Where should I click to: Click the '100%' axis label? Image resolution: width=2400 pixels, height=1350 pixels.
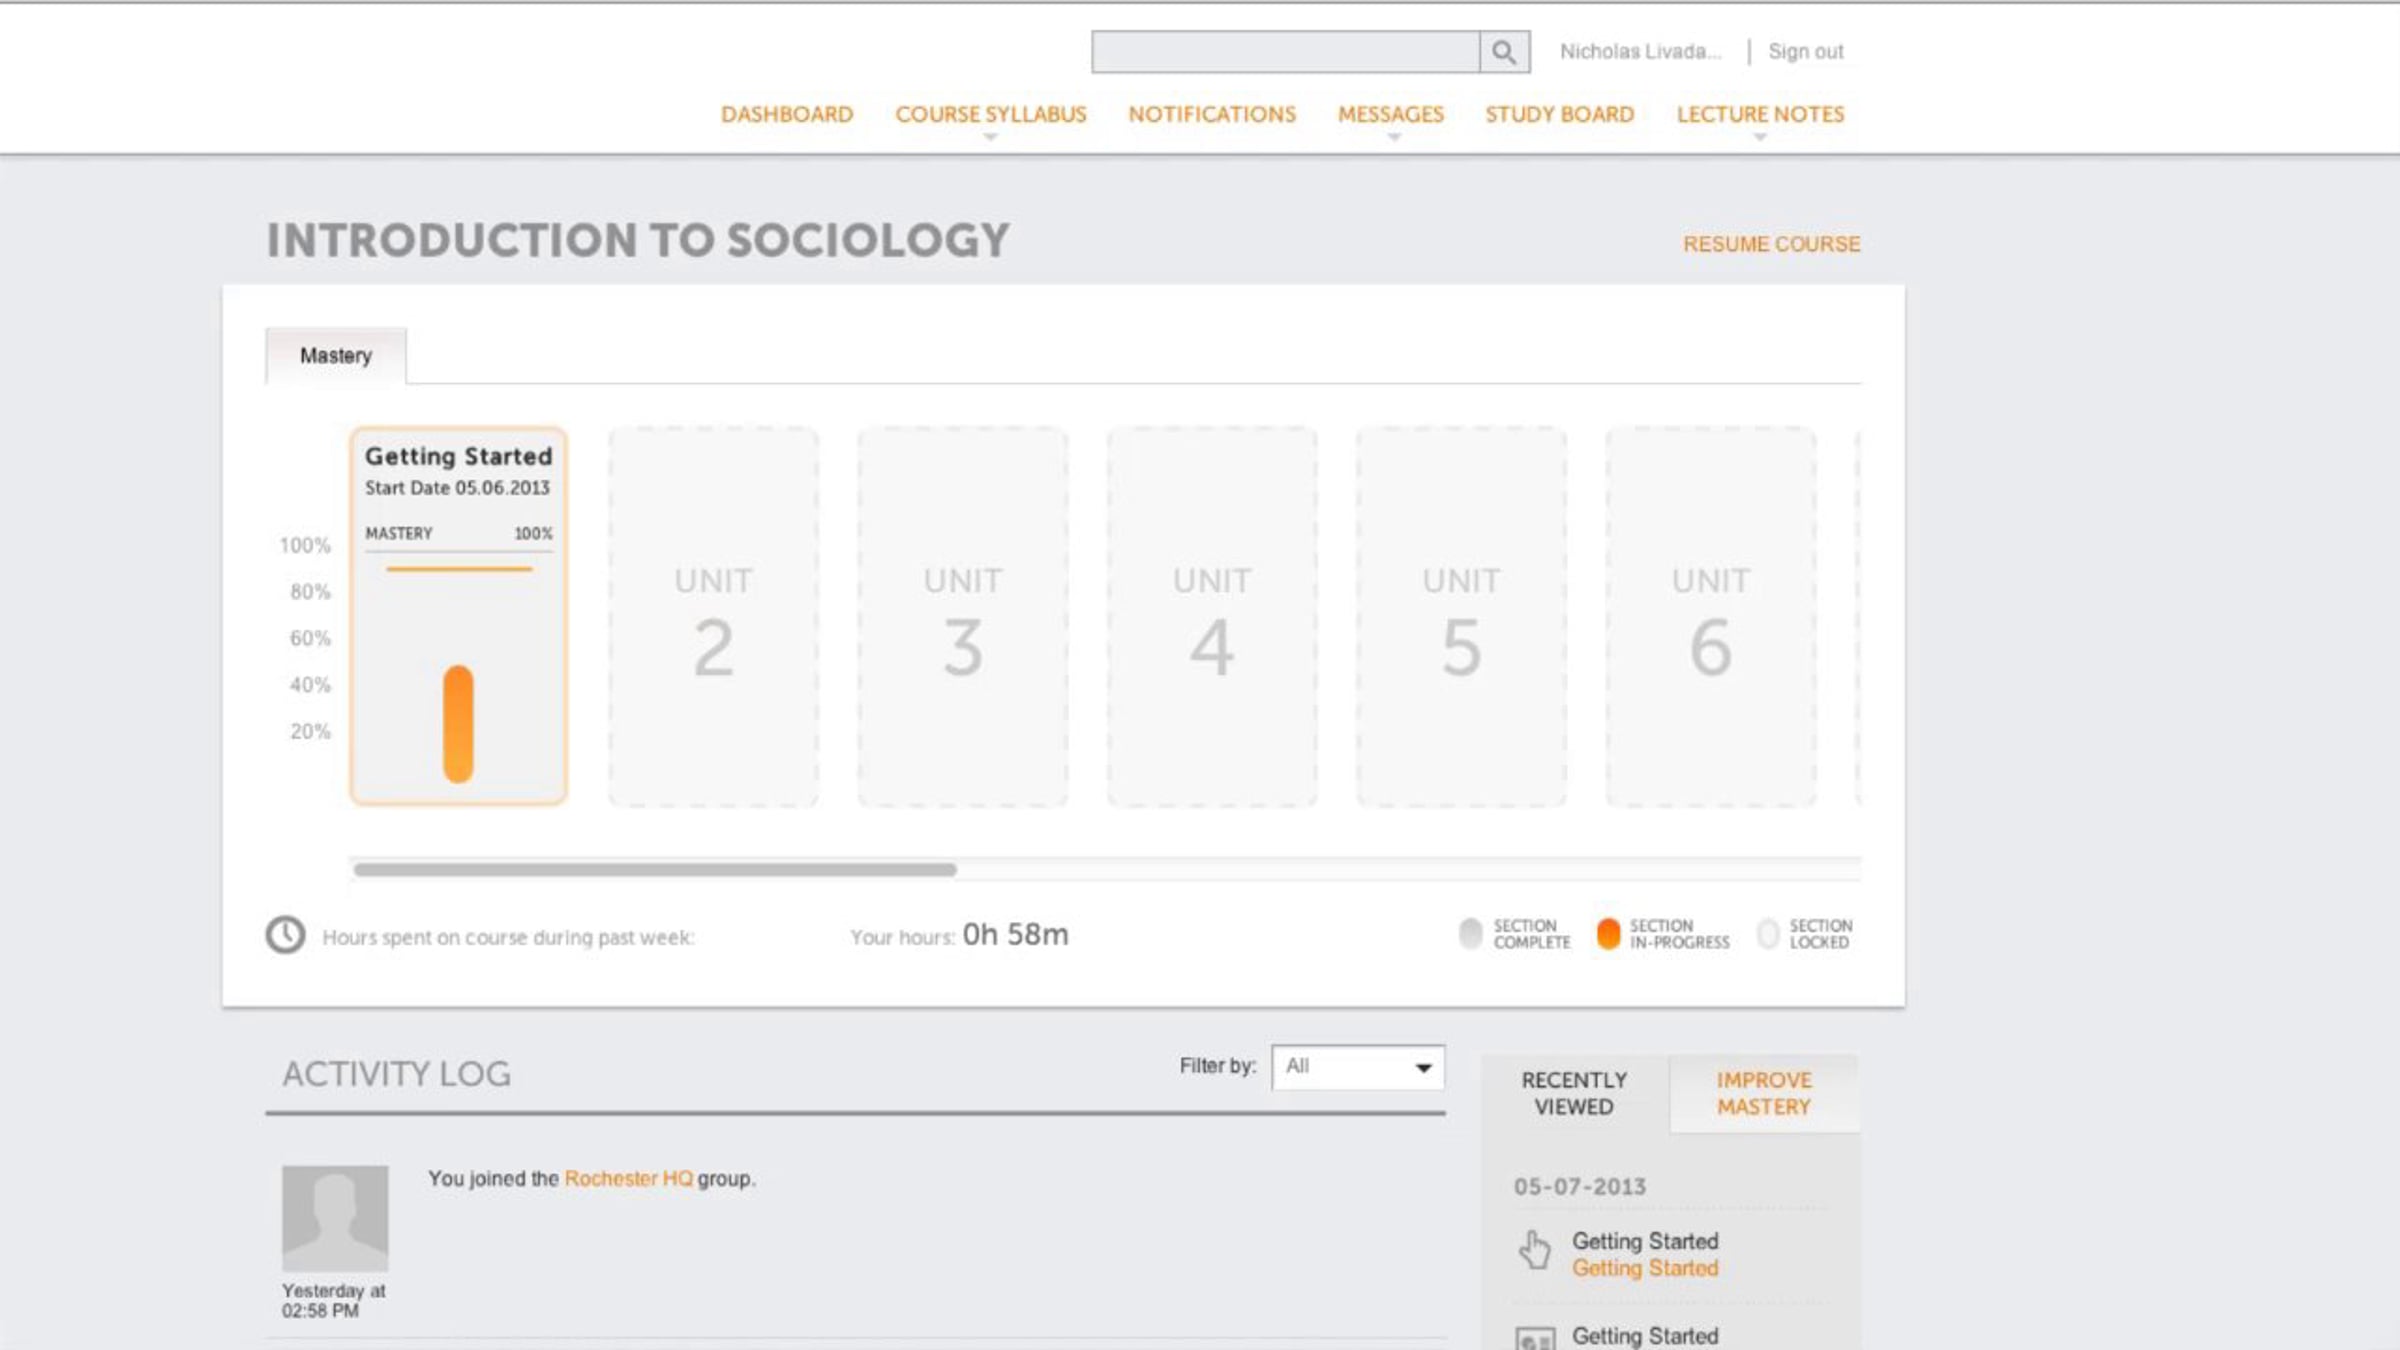(x=304, y=545)
